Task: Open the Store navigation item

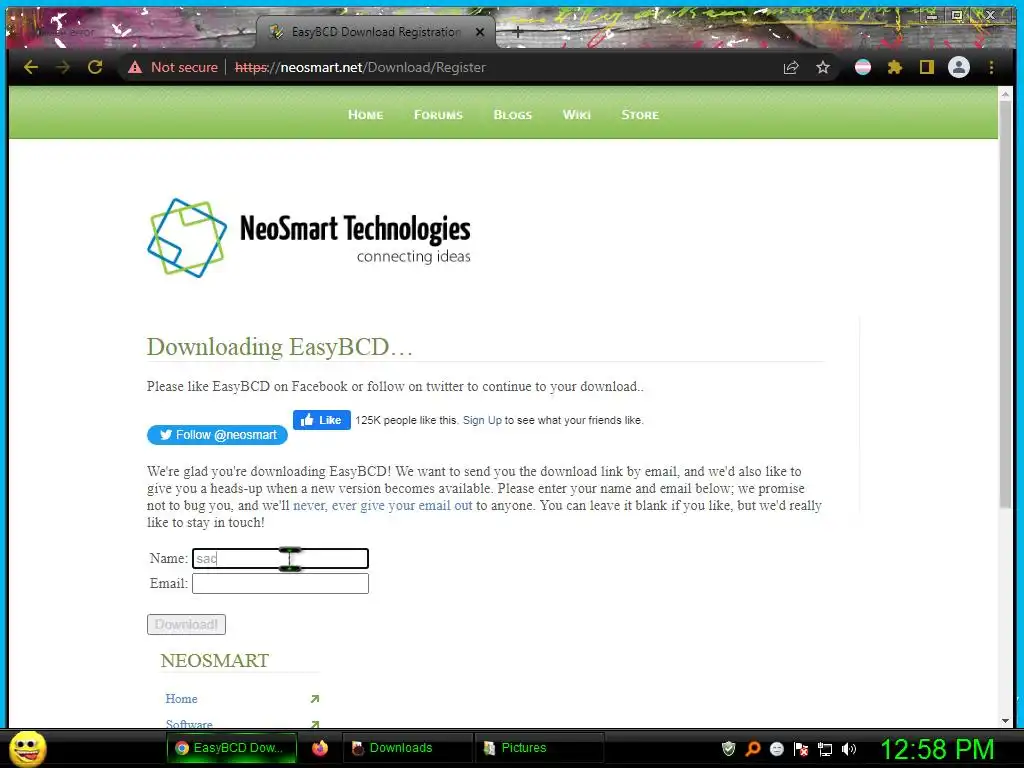Action: [x=640, y=115]
